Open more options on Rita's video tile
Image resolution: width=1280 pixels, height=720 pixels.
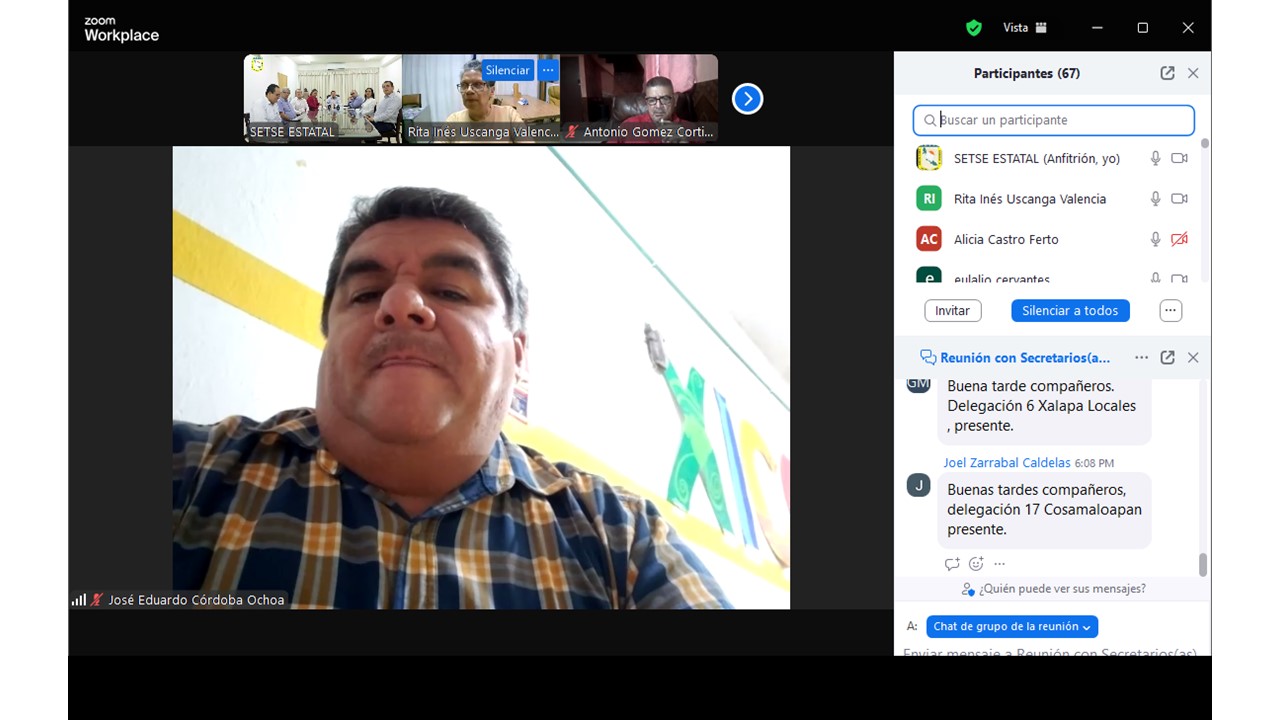(x=547, y=70)
